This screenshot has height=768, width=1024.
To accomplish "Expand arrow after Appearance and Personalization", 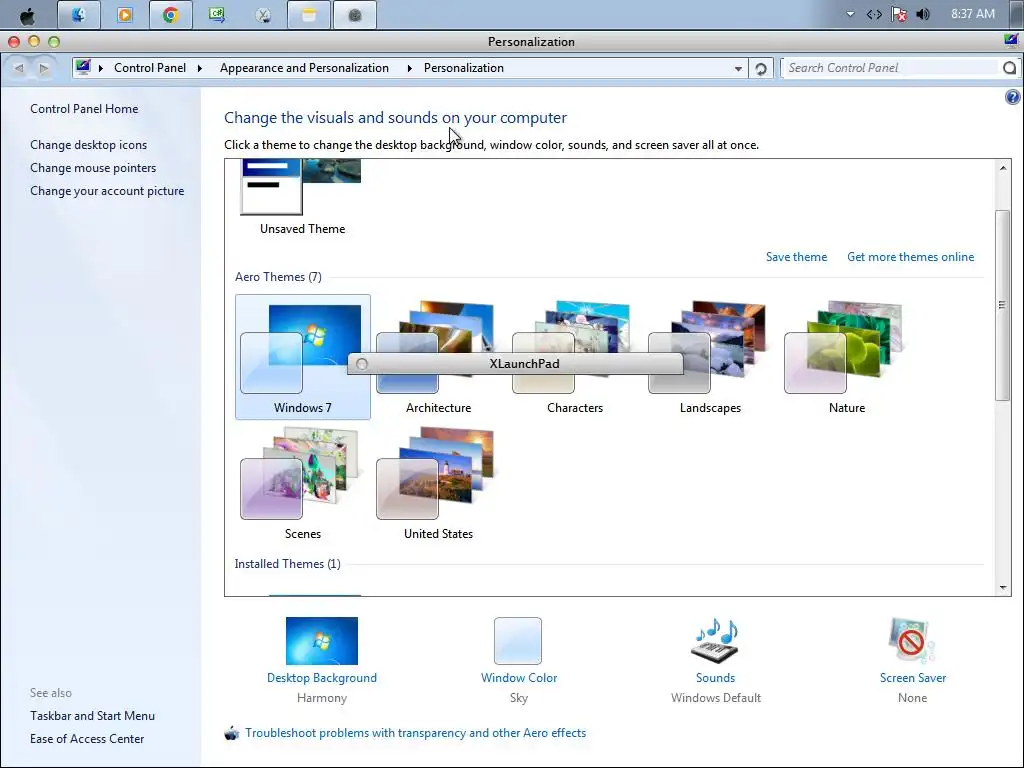I will [x=409, y=68].
